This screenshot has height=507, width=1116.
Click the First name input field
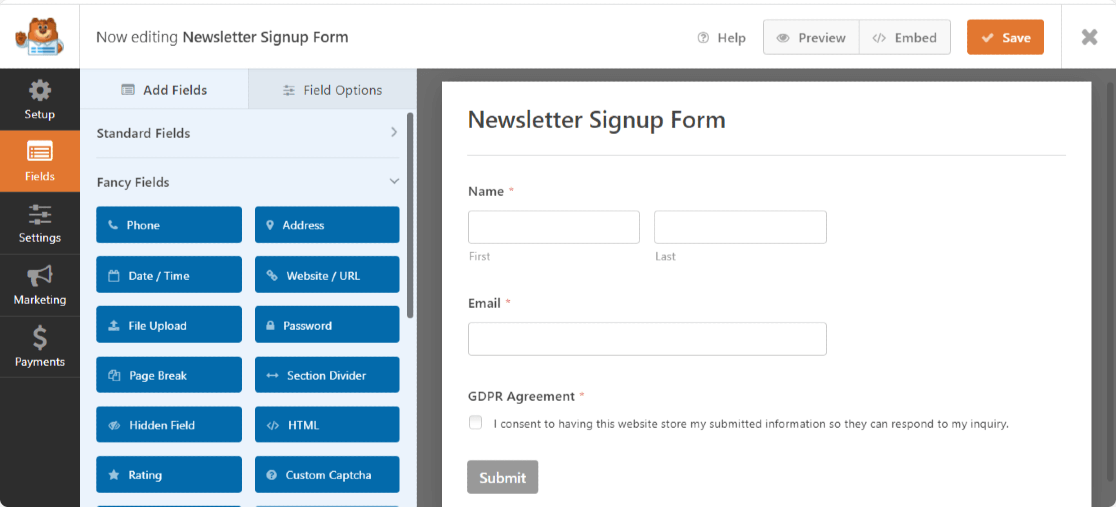coord(553,227)
